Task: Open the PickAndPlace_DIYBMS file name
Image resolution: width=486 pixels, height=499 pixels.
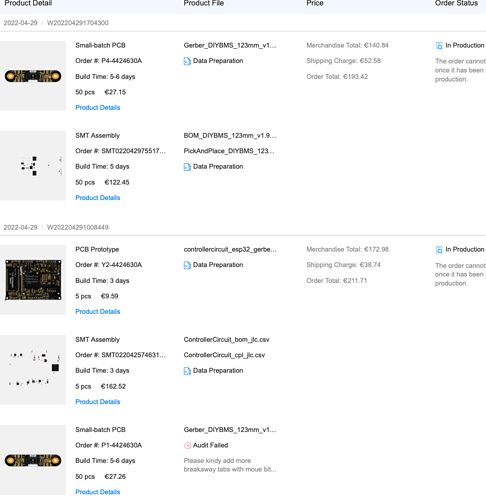Action: click(x=229, y=151)
